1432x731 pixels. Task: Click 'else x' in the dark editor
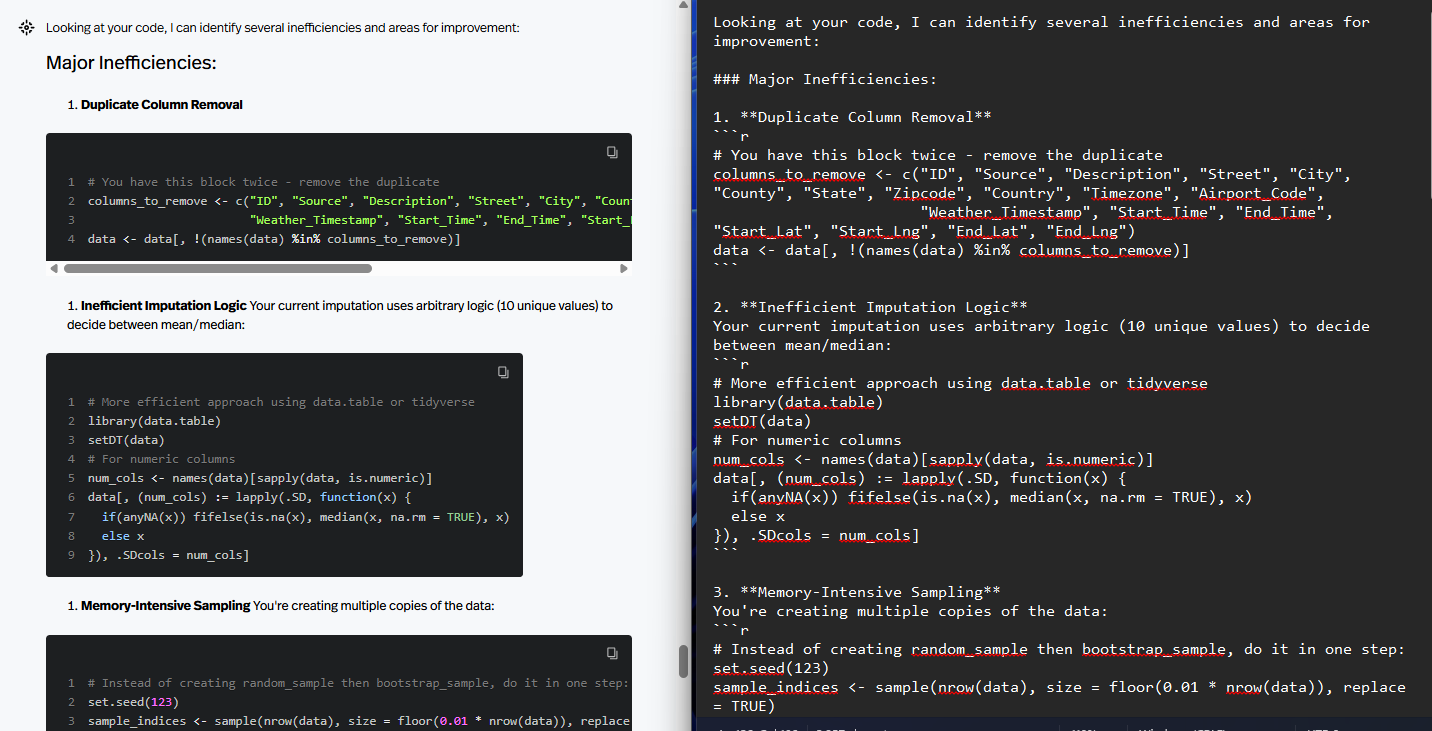pos(758,516)
